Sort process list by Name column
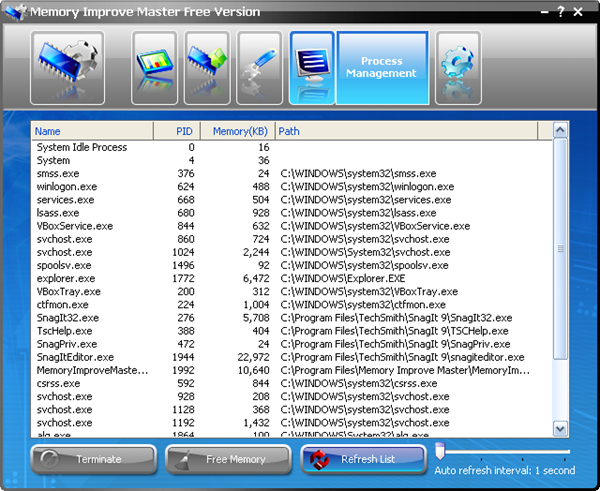Screen dimensions: 600x491 point(92,131)
